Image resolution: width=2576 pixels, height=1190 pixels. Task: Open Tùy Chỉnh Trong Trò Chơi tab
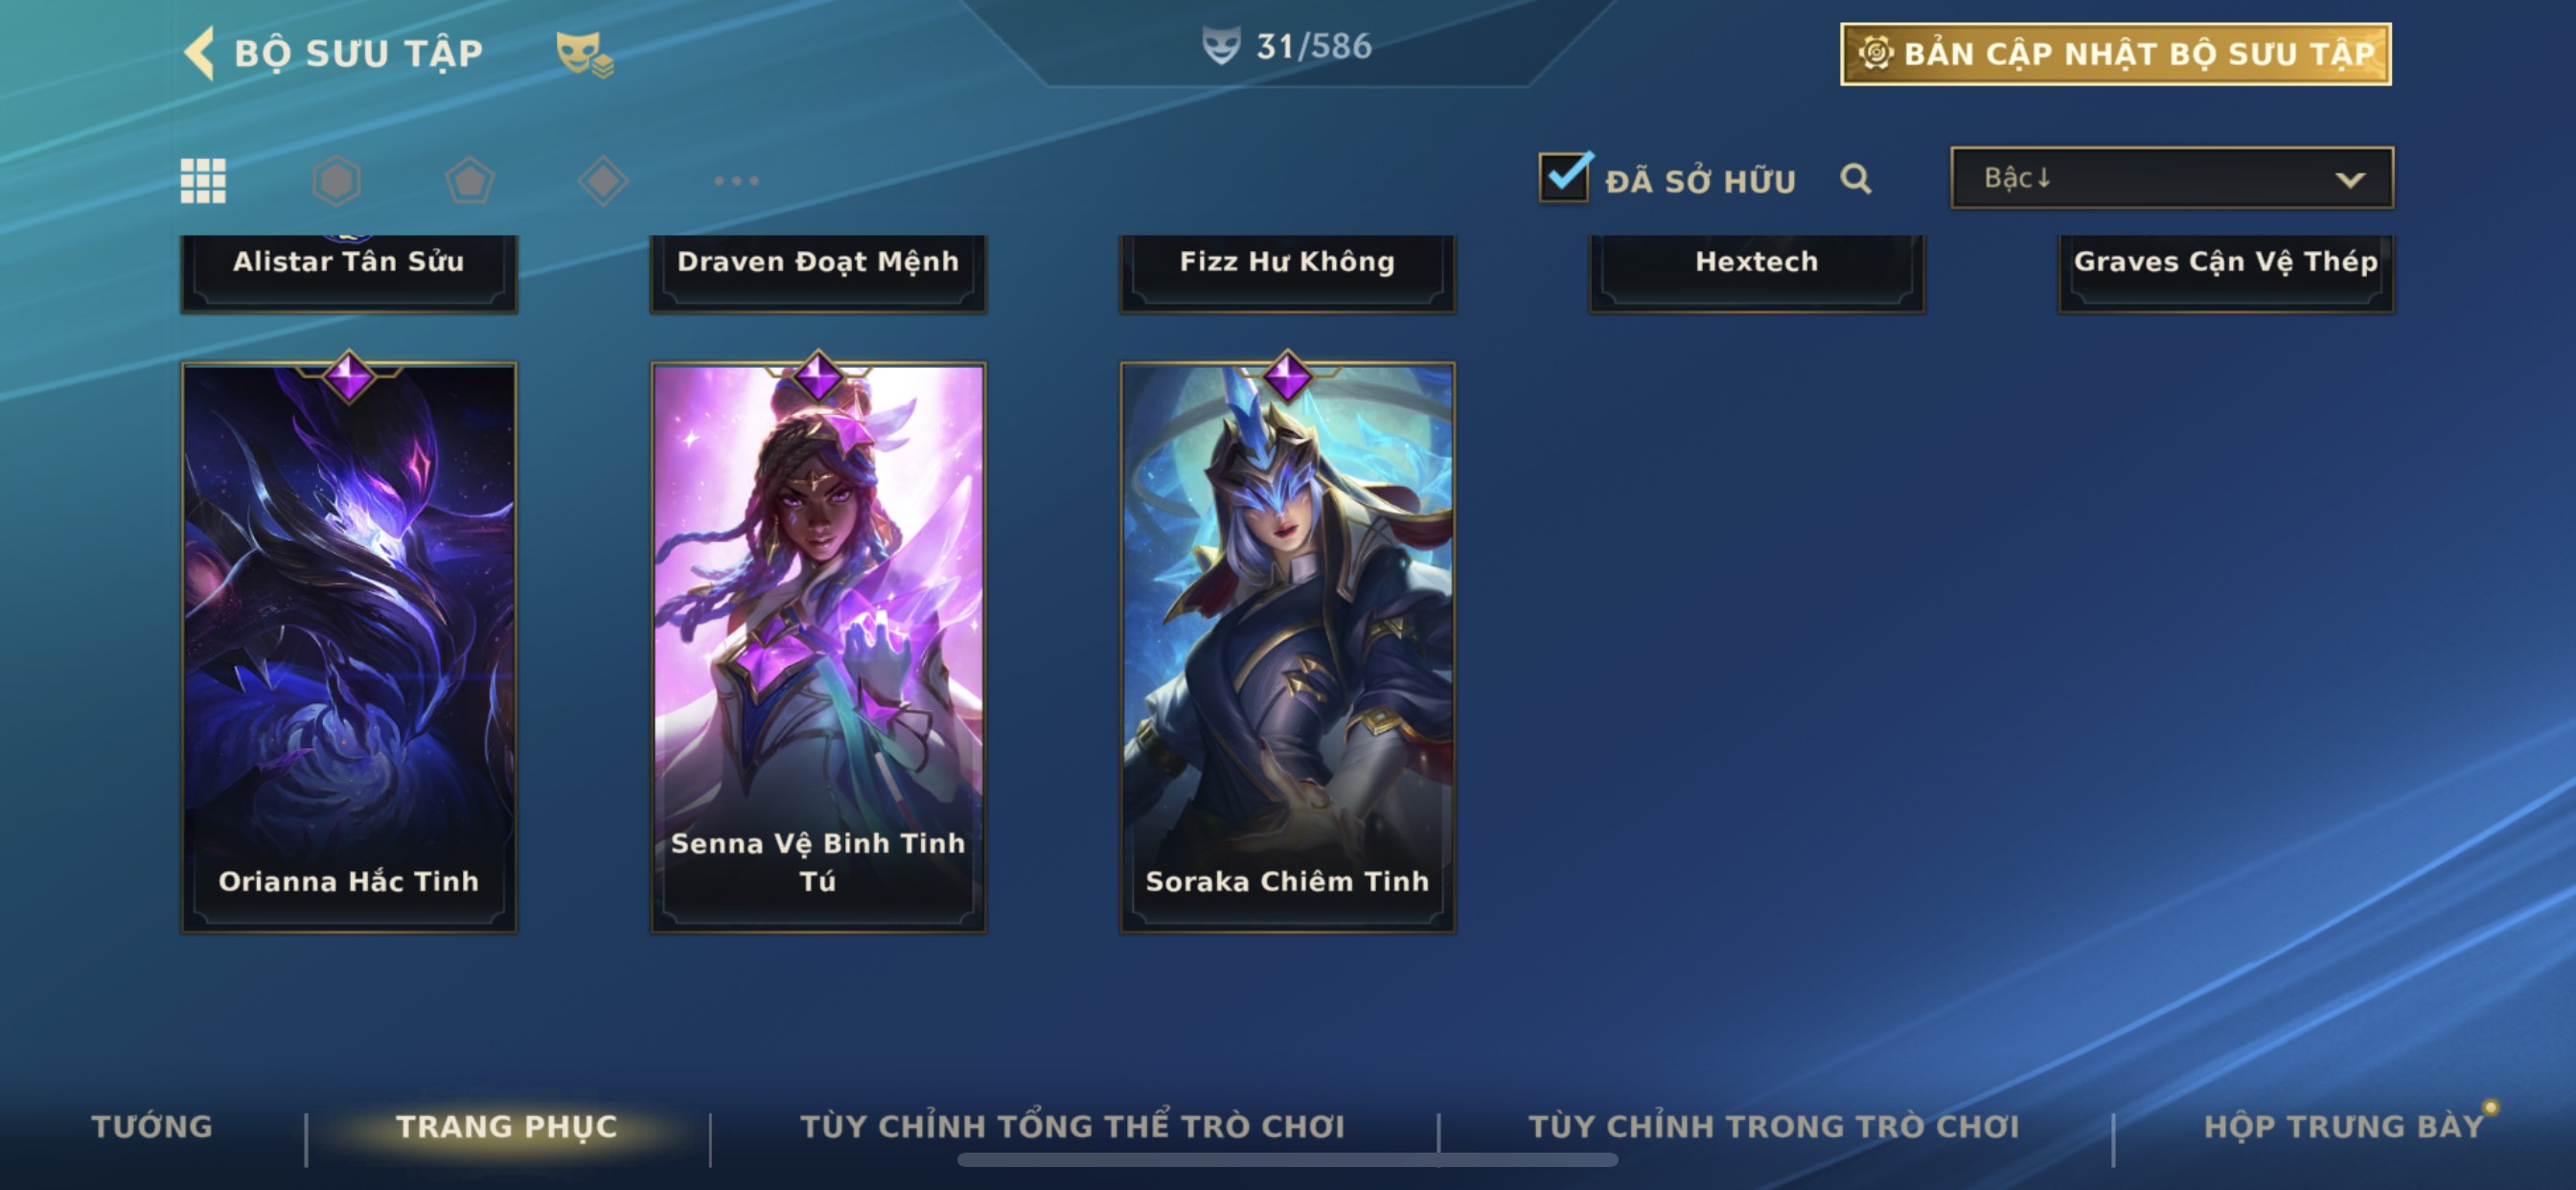click(x=1774, y=1127)
